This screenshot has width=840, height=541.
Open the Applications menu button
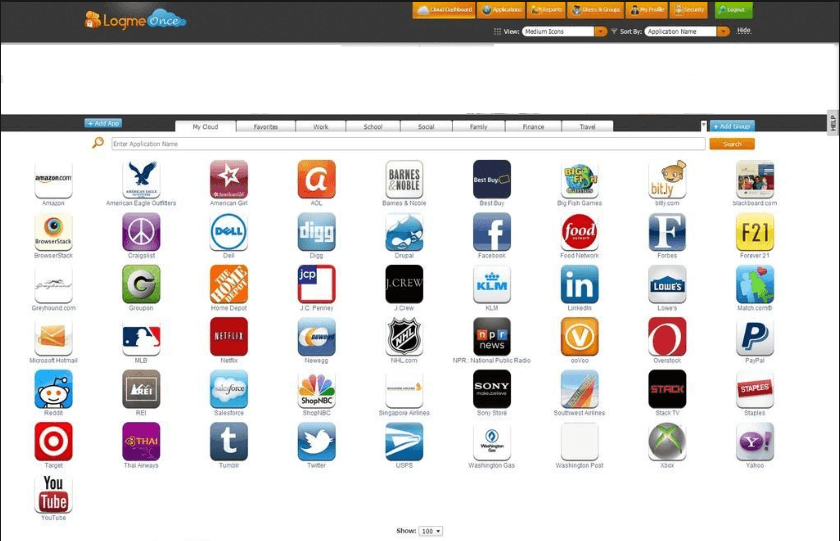(502, 10)
